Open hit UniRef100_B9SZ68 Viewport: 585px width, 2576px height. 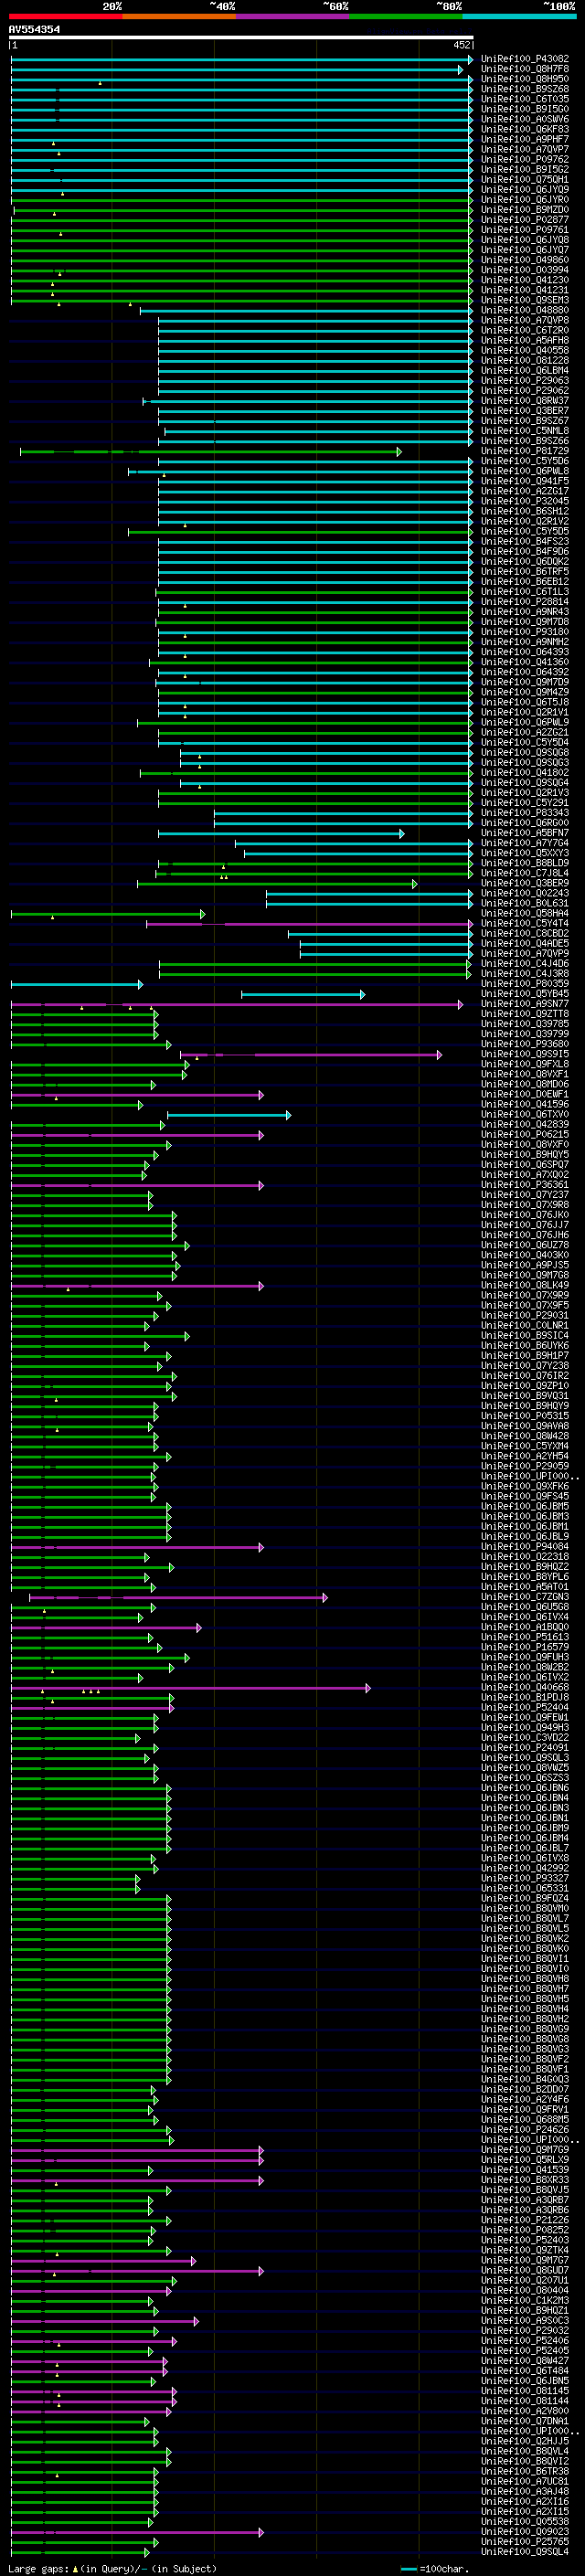tap(525, 89)
